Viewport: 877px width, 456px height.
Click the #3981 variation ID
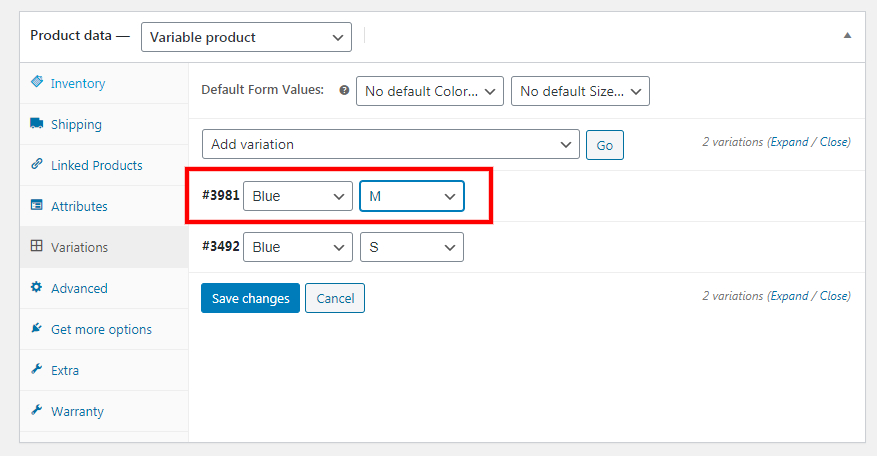coord(220,195)
